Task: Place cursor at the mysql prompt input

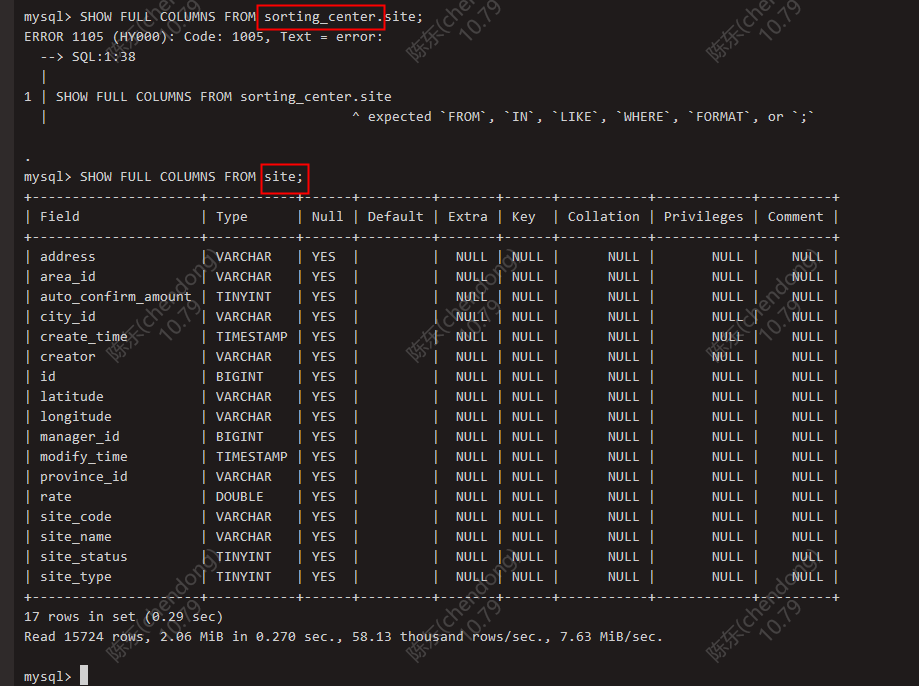Action: [x=83, y=675]
